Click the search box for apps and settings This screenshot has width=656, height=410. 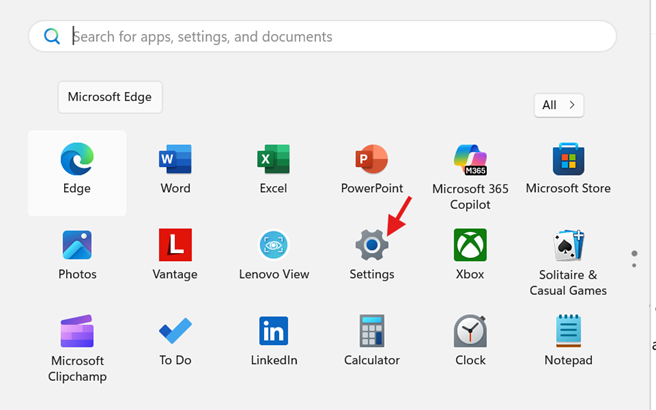click(x=330, y=37)
